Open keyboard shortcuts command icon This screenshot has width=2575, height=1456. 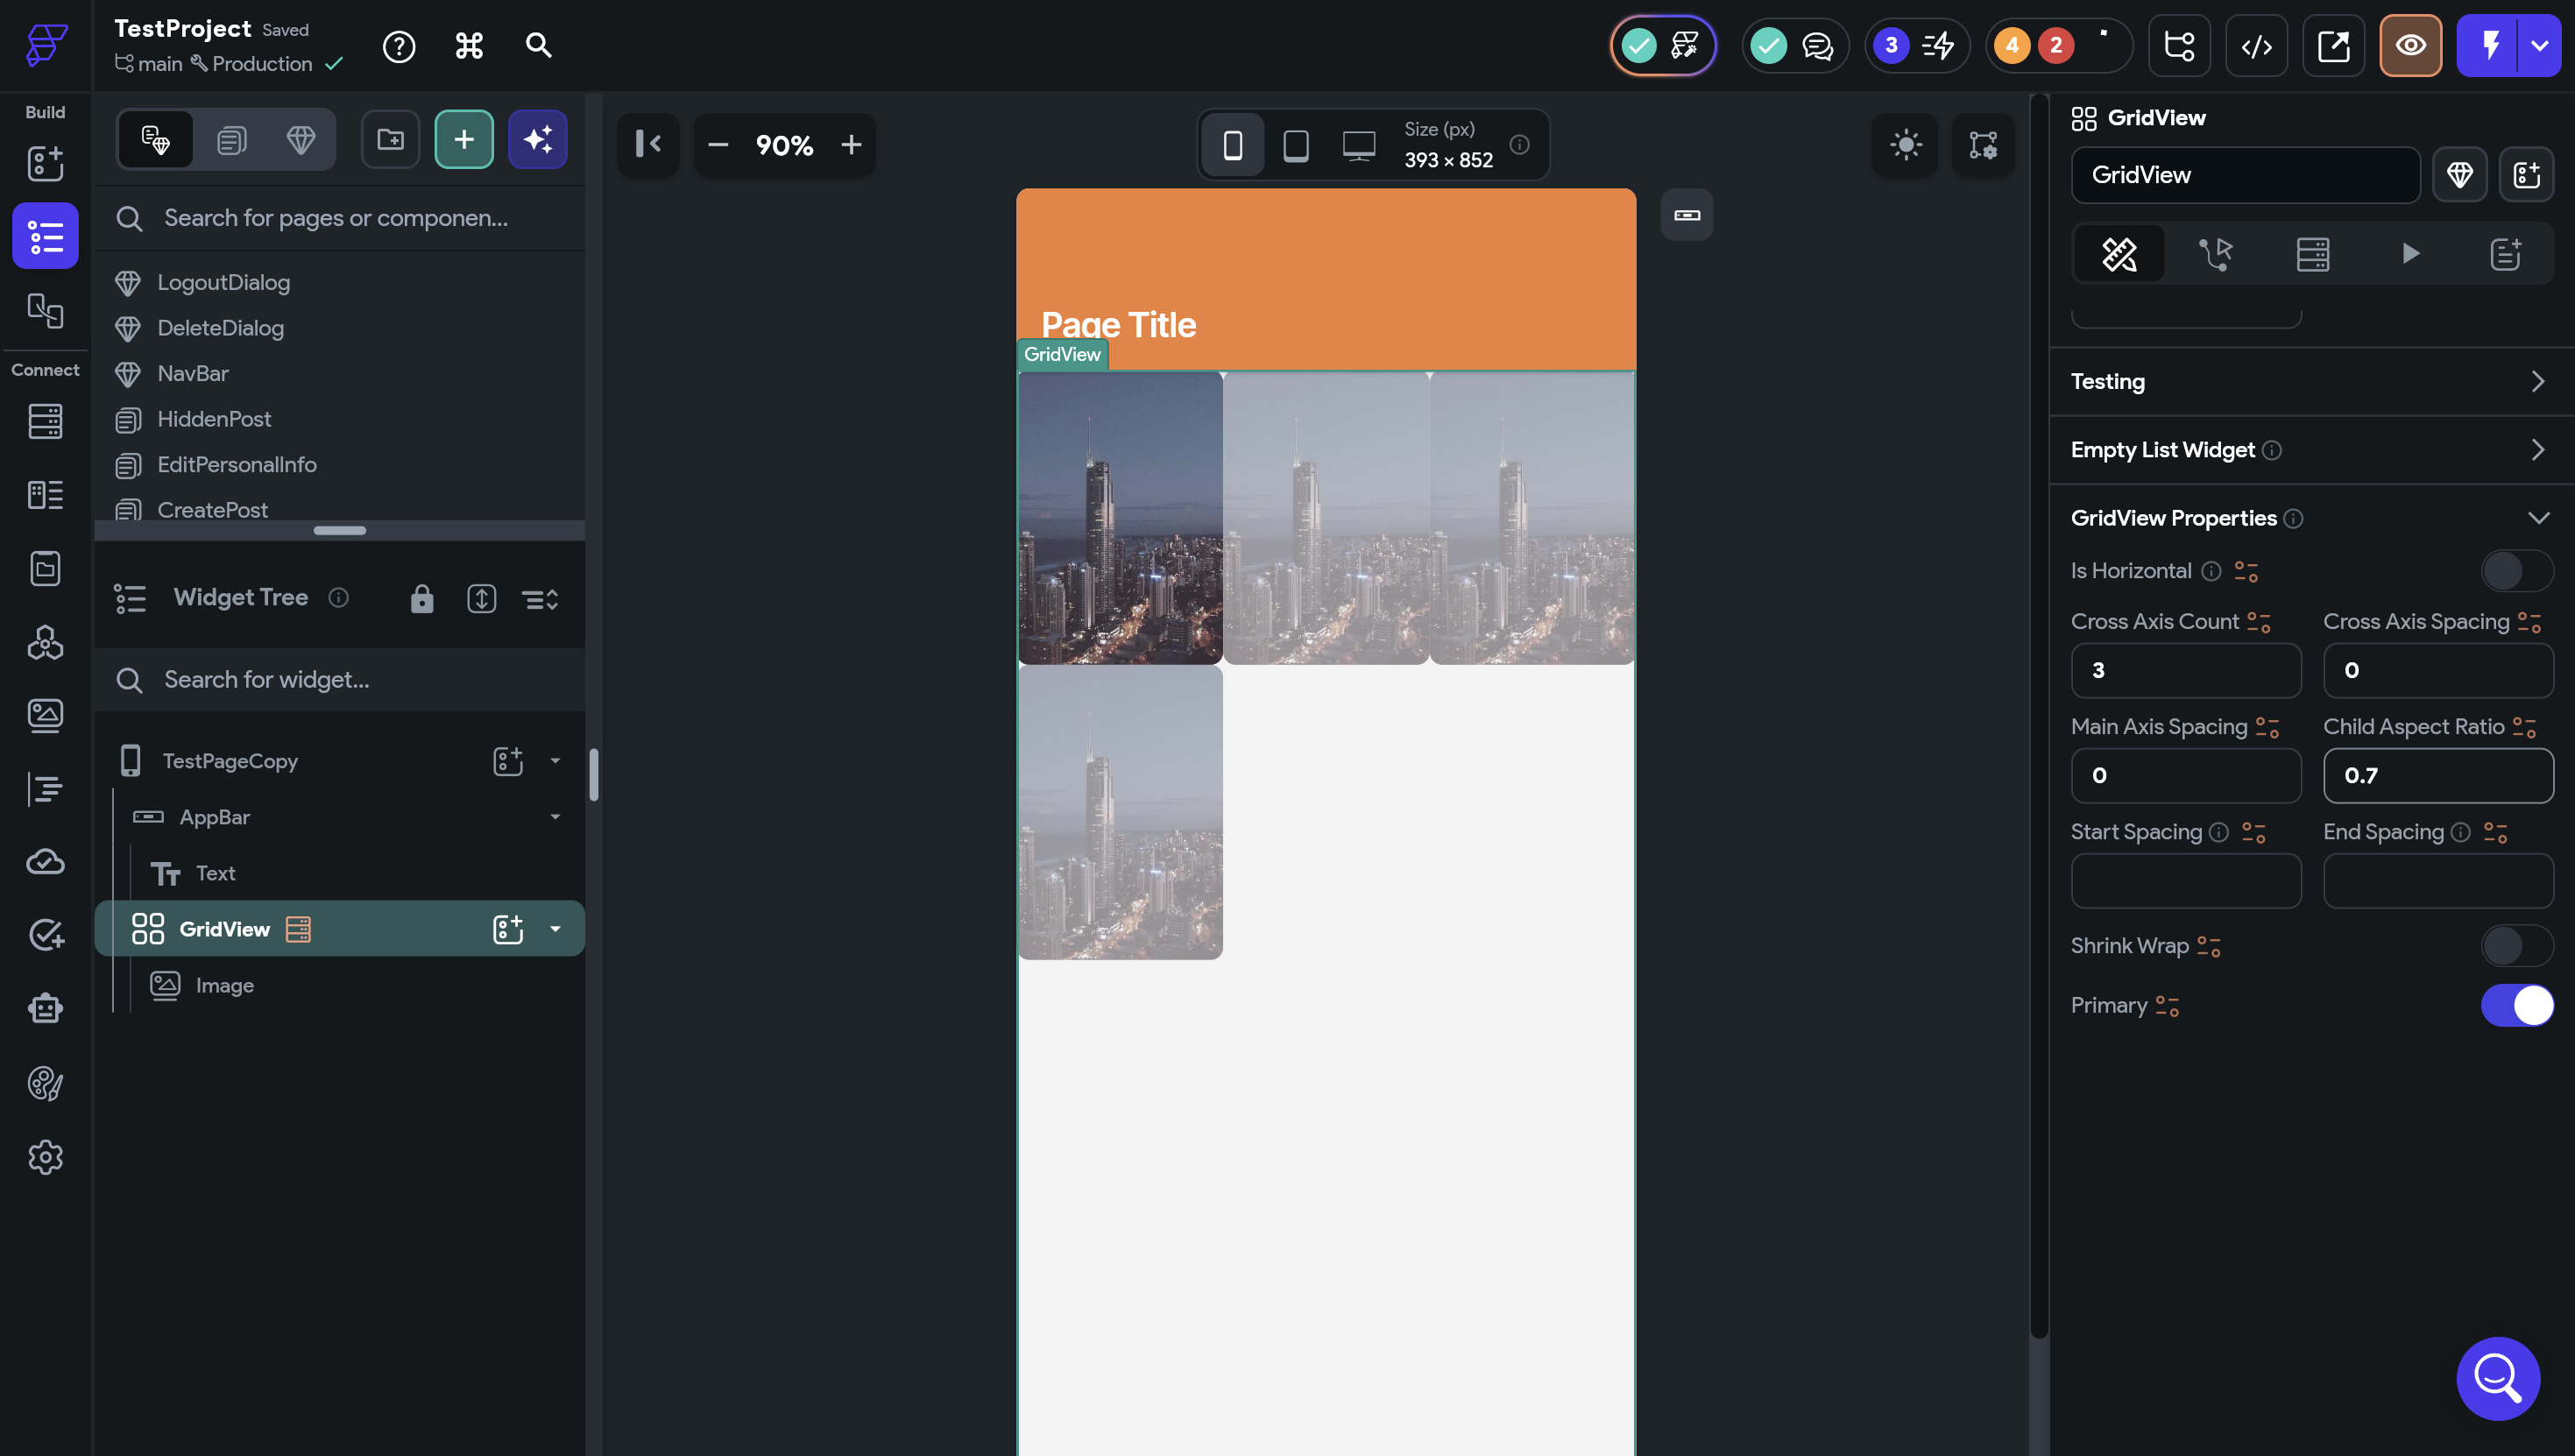coord(469,46)
